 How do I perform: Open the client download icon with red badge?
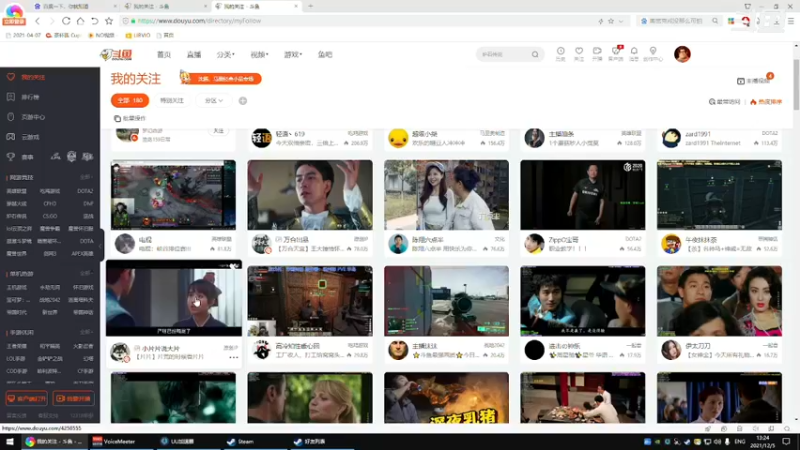(x=616, y=54)
